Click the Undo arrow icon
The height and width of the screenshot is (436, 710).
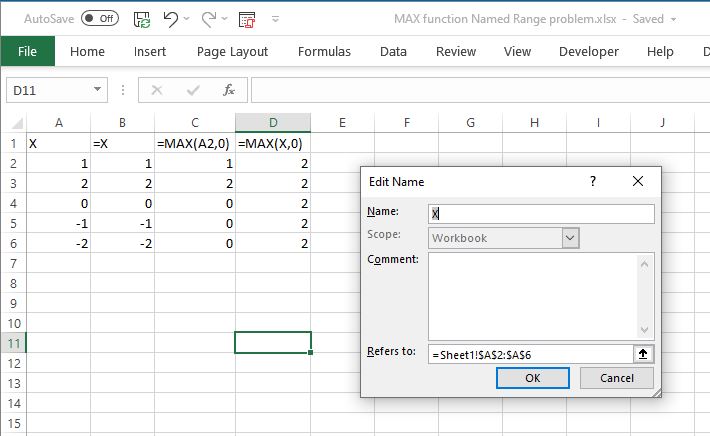click(170, 19)
